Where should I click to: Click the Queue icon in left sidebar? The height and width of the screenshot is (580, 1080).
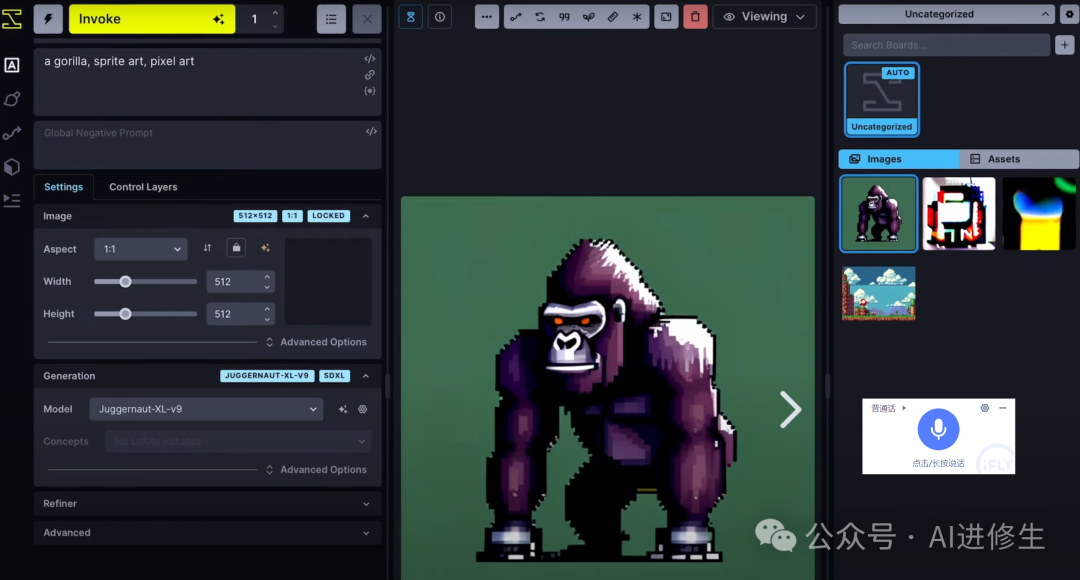12,200
